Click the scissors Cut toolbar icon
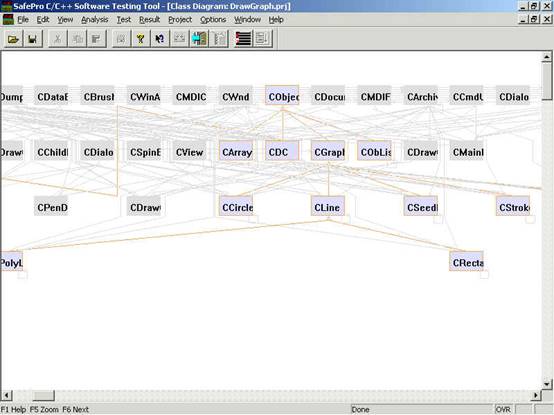 pos(58,39)
